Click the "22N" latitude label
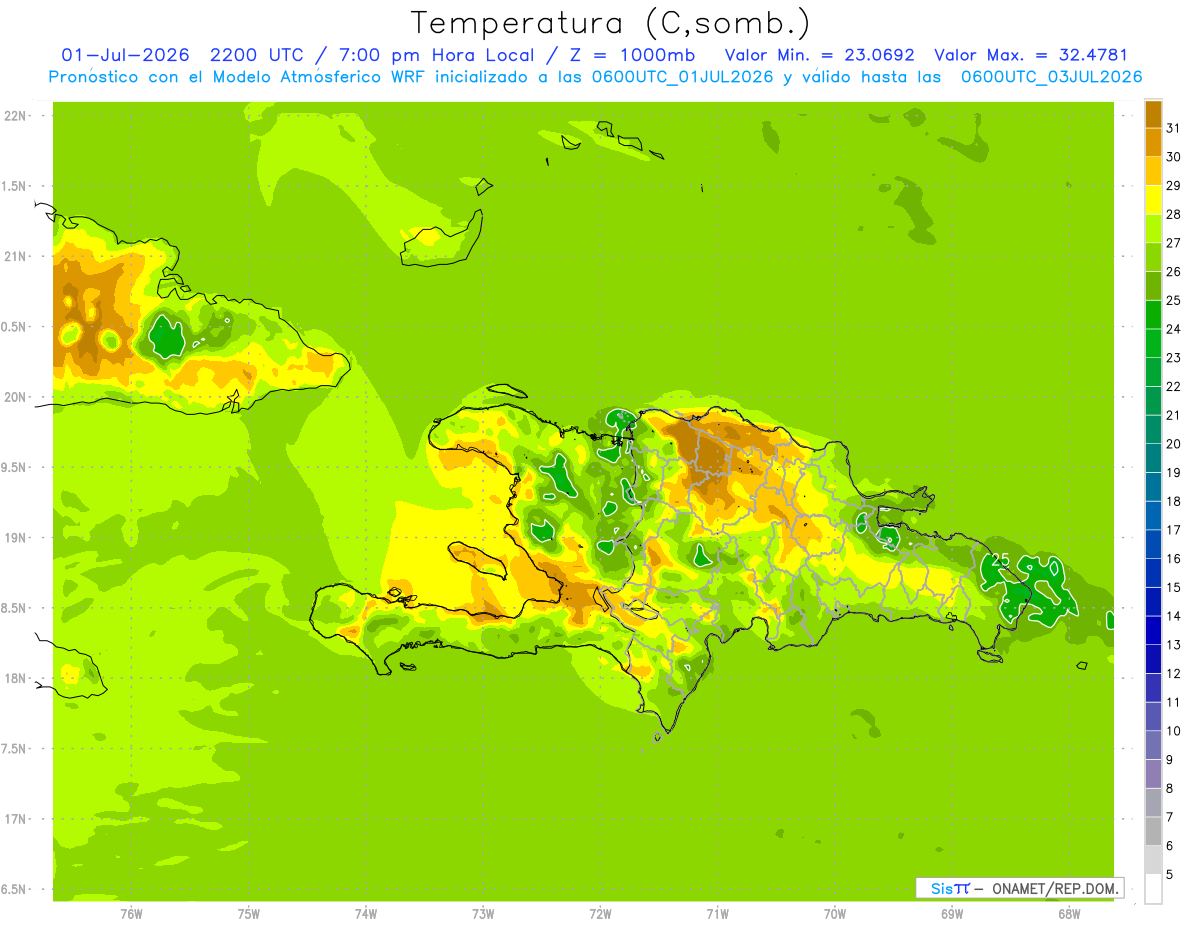The width and height of the screenshot is (1200, 927). [x=15, y=115]
